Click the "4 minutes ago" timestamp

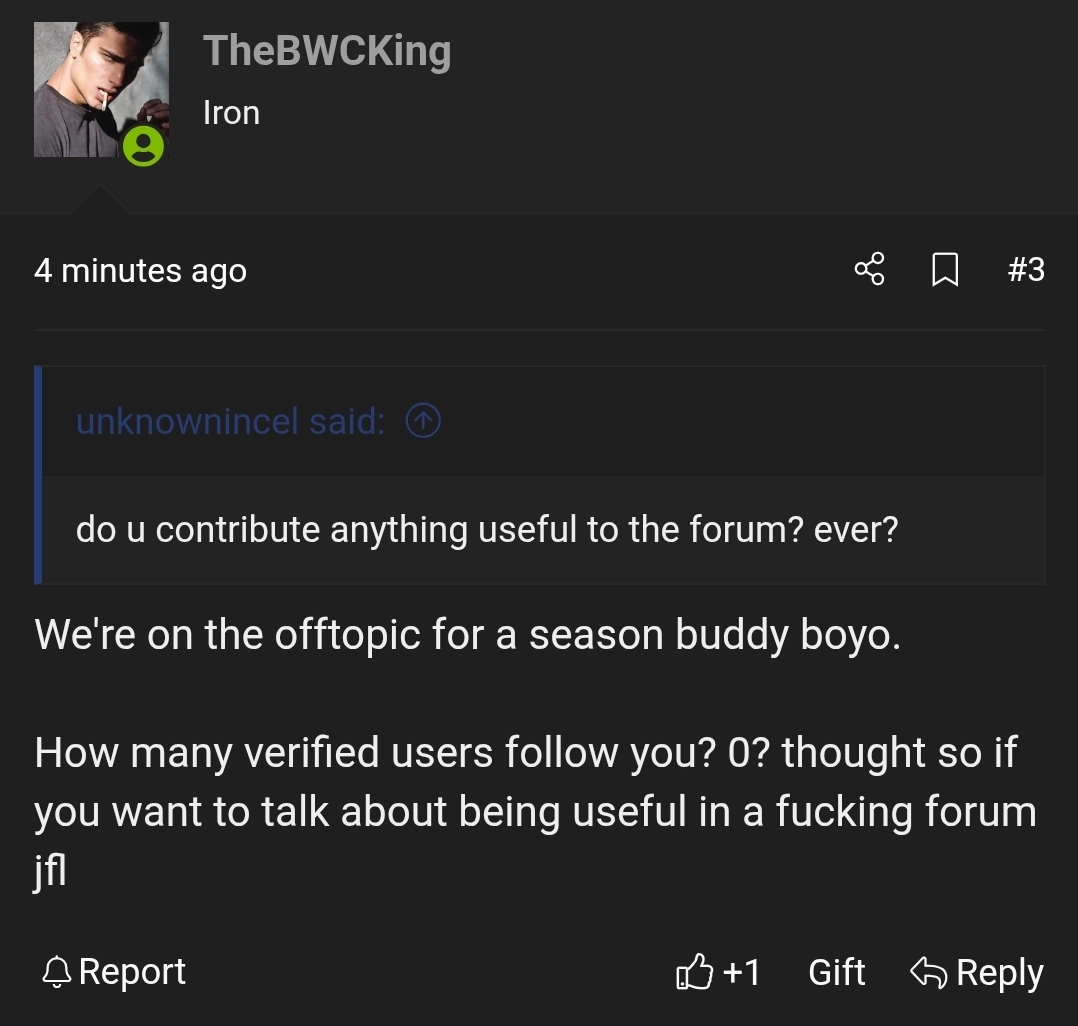[140, 270]
